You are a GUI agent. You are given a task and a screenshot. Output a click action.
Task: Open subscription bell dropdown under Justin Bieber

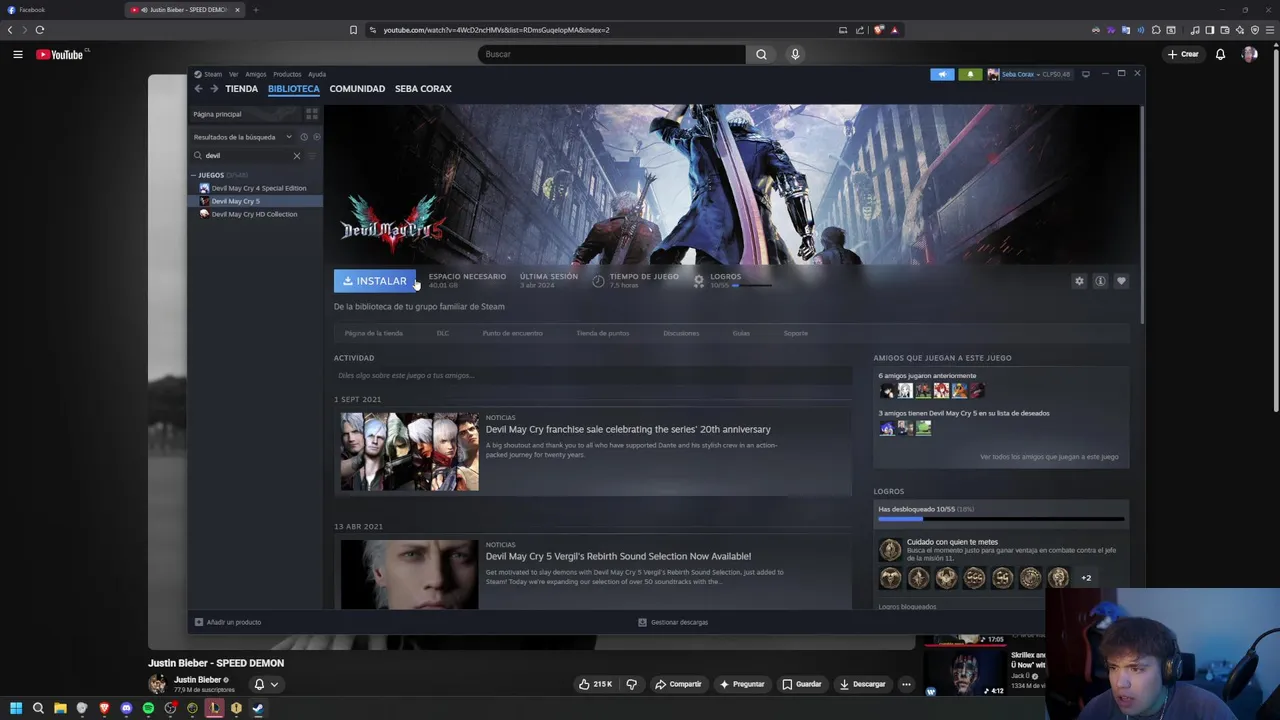(x=265, y=684)
